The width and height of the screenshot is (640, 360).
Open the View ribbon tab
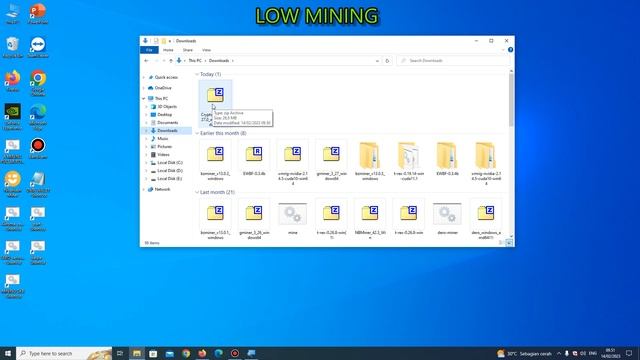click(x=207, y=50)
